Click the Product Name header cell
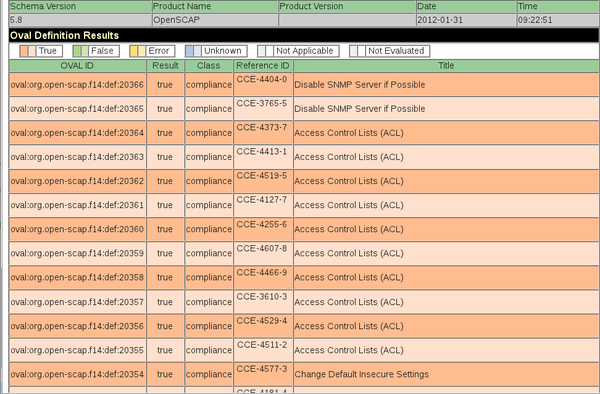Image resolution: width=600 pixels, height=394 pixels. pyautogui.click(x=215, y=7)
